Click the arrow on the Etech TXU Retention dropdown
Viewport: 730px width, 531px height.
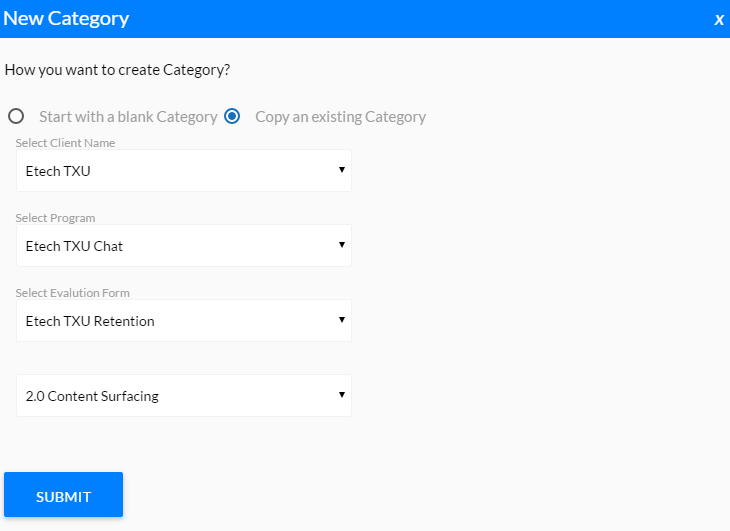[342, 319]
